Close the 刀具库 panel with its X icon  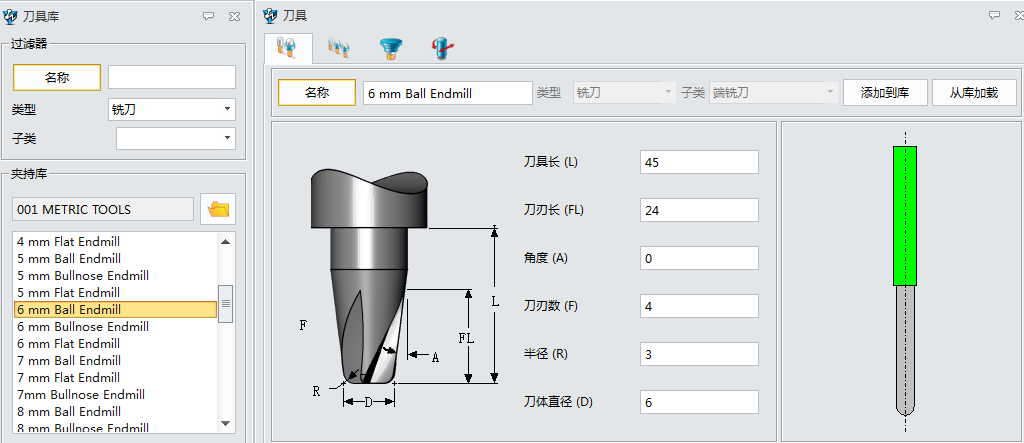[233, 16]
